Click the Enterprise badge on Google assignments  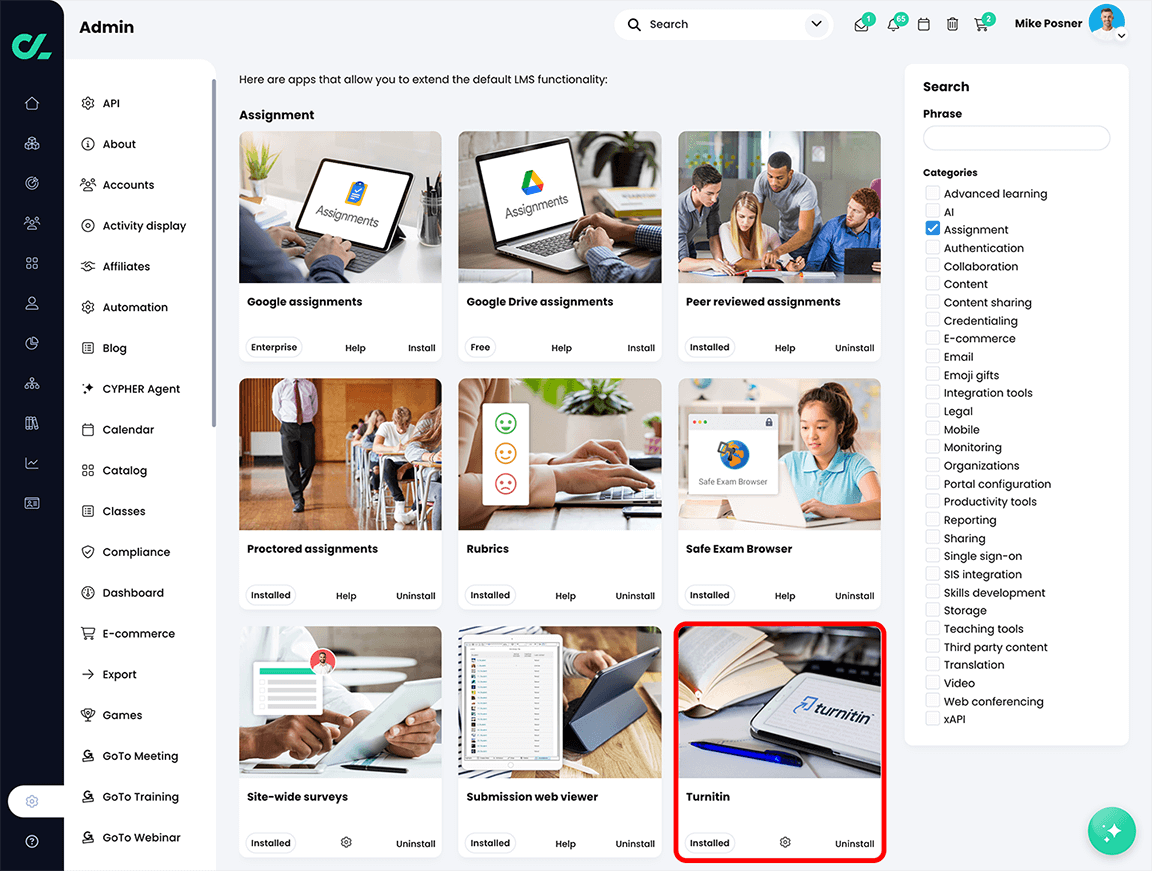(x=274, y=347)
